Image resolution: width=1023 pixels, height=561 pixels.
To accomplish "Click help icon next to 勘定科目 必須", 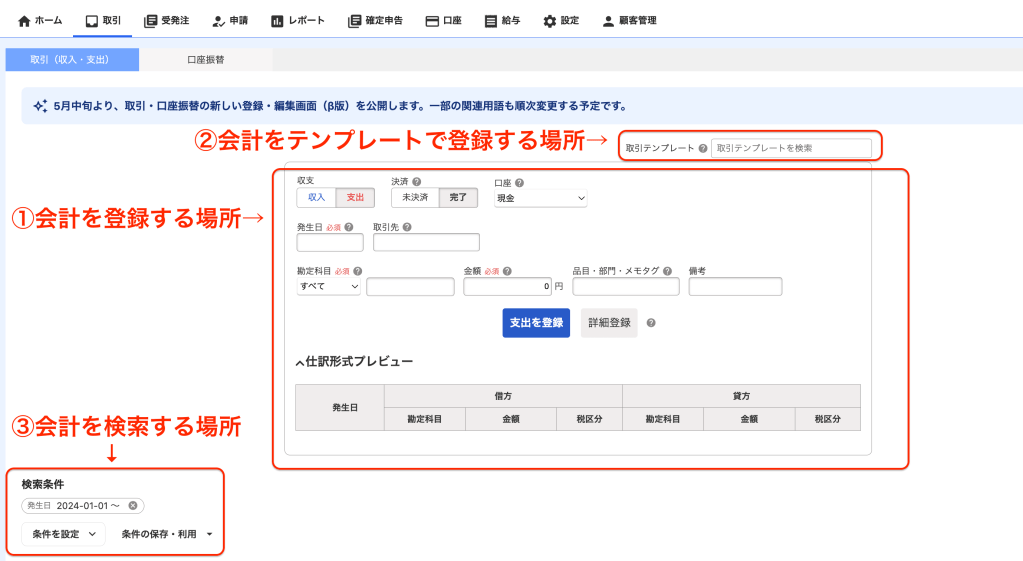I will pyautogui.click(x=358, y=271).
